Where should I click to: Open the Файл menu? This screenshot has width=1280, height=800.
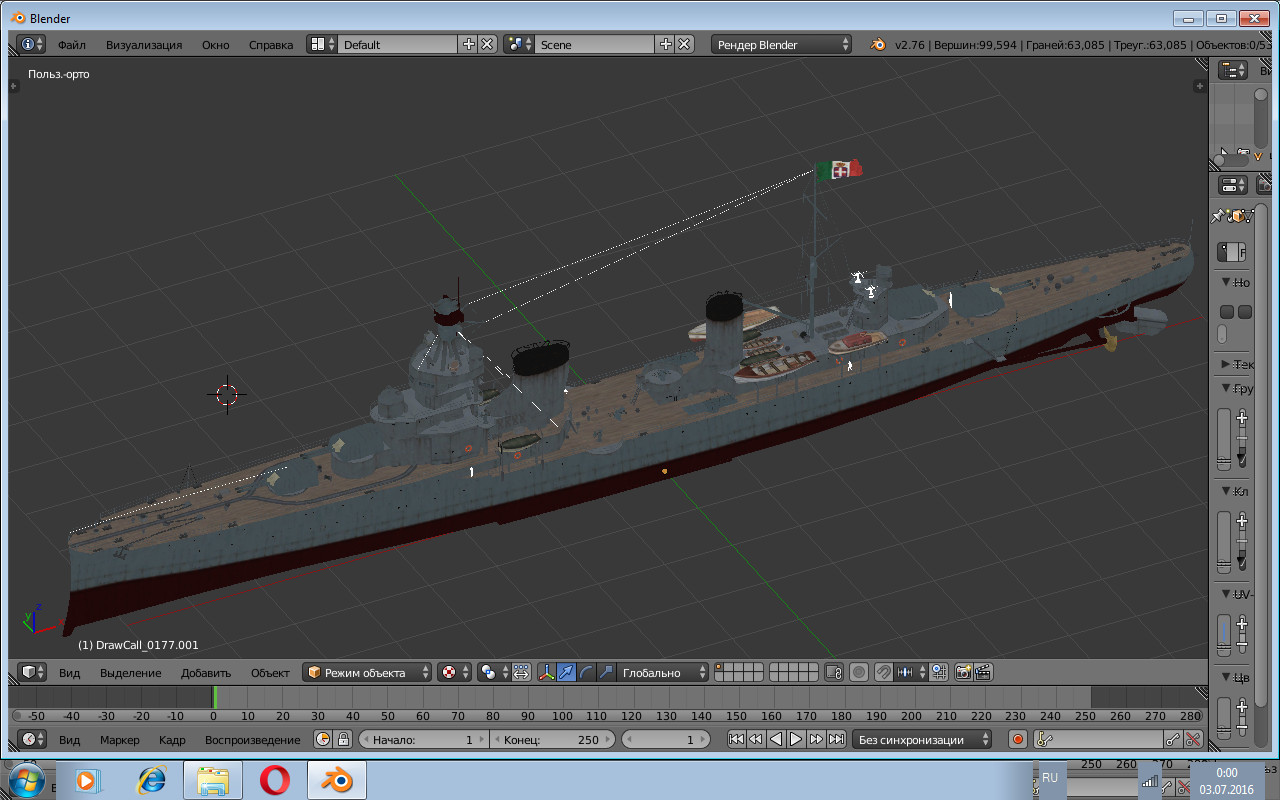click(x=71, y=44)
